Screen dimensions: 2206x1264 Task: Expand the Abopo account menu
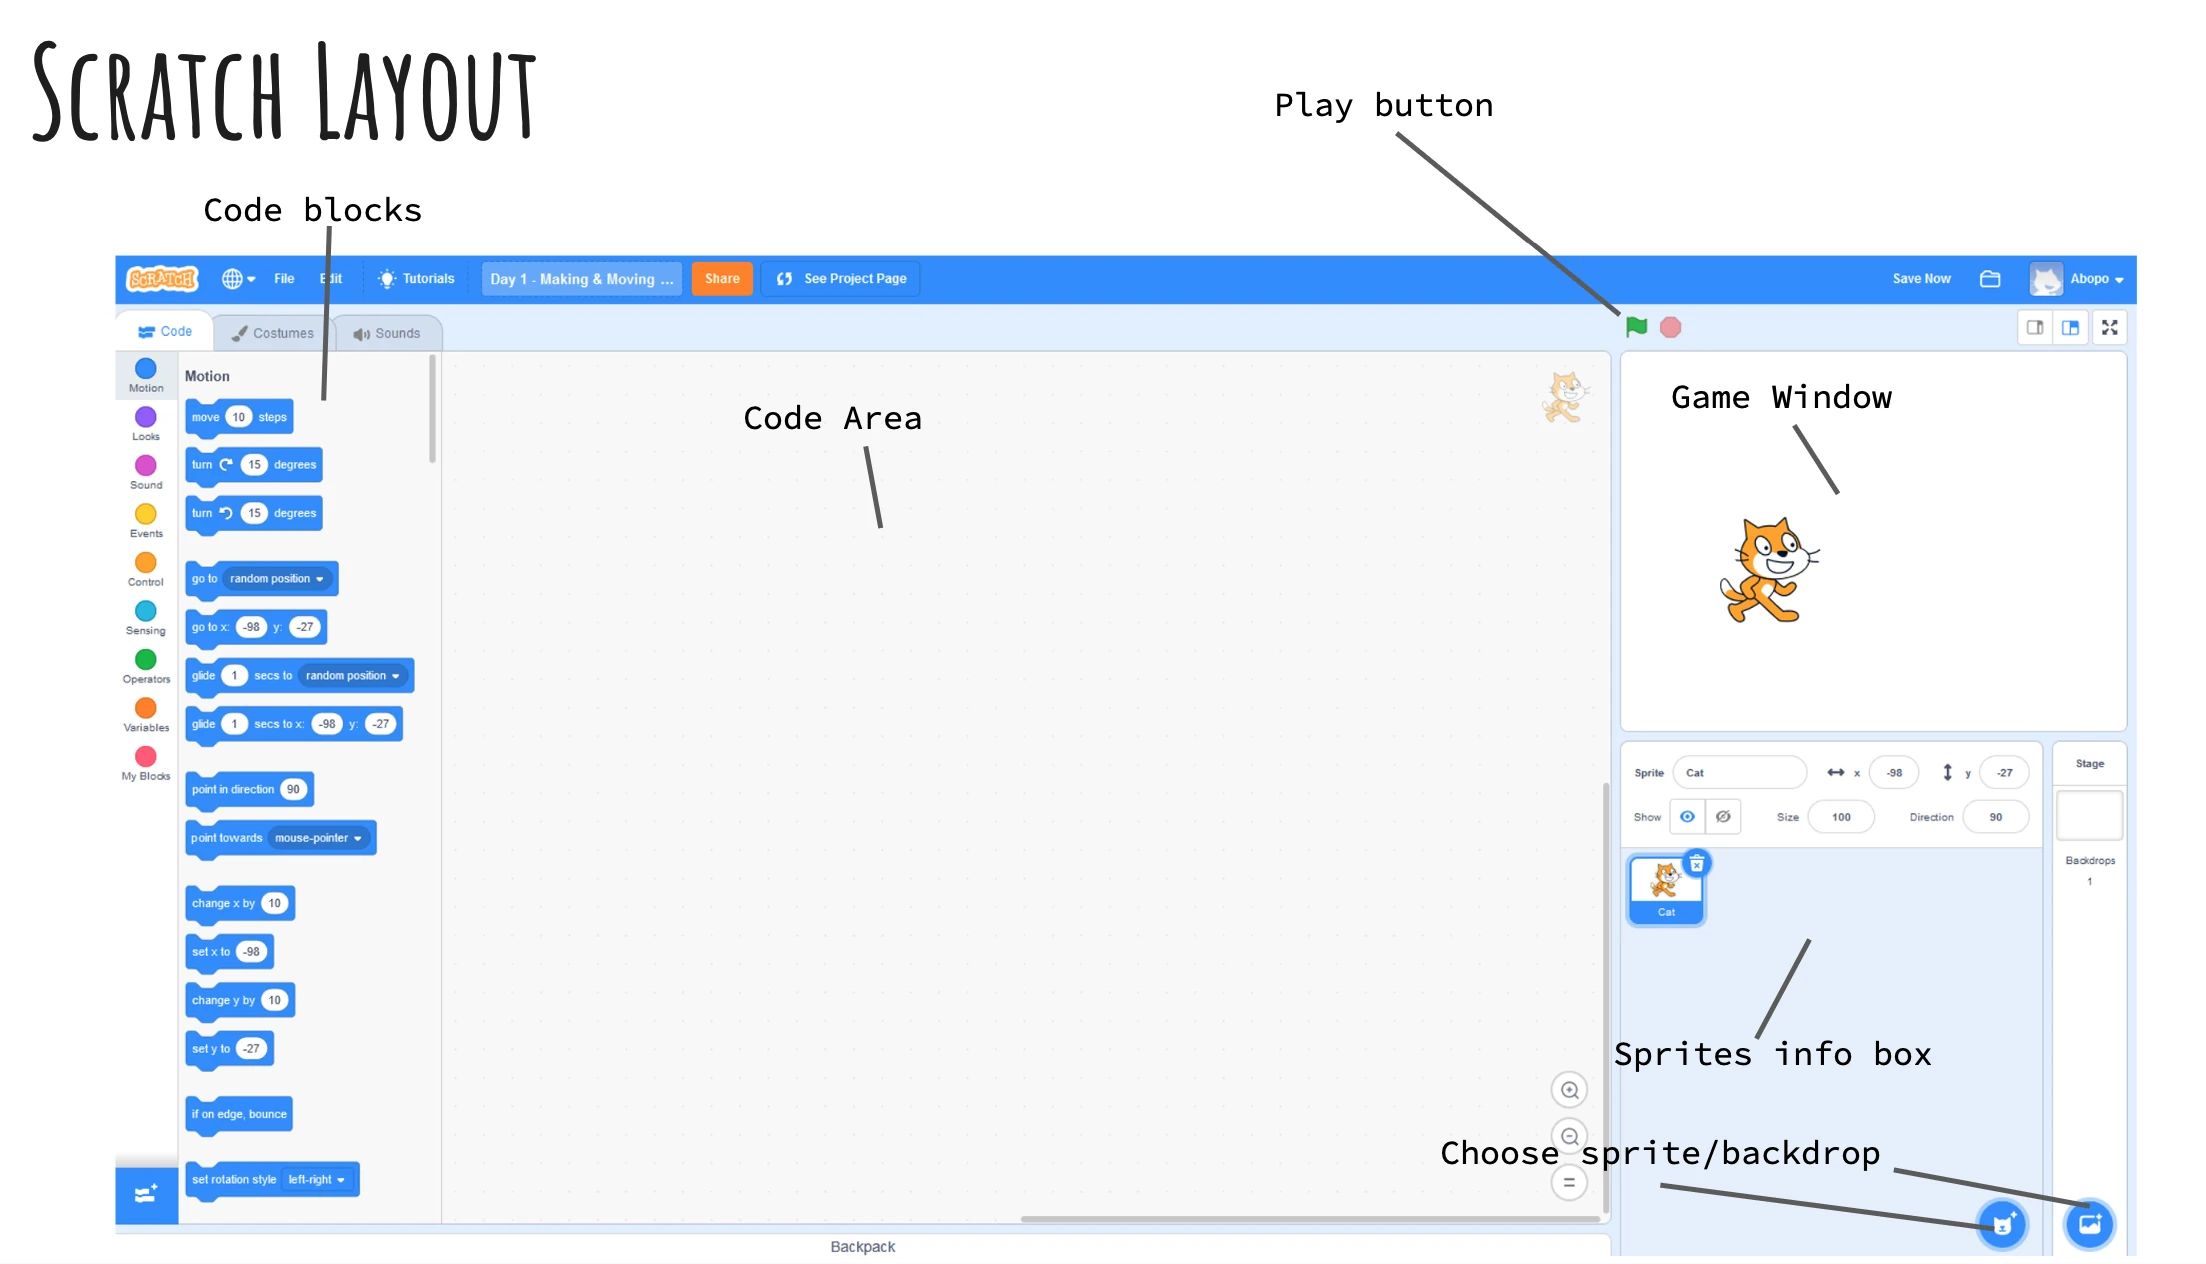click(2095, 279)
